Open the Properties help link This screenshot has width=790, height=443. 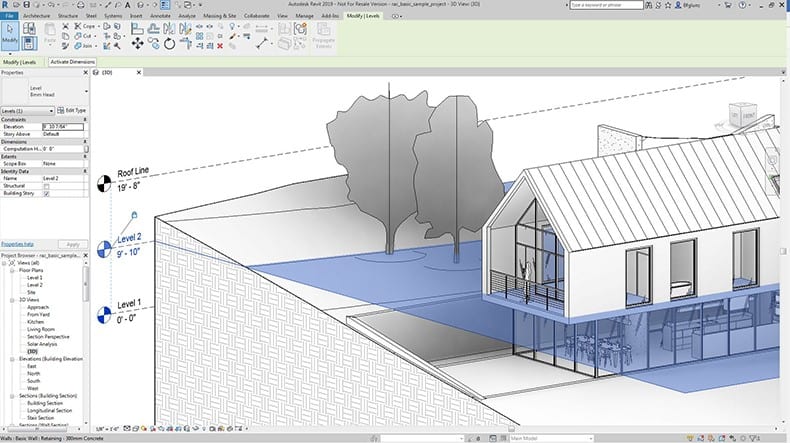pyautogui.click(x=17, y=244)
